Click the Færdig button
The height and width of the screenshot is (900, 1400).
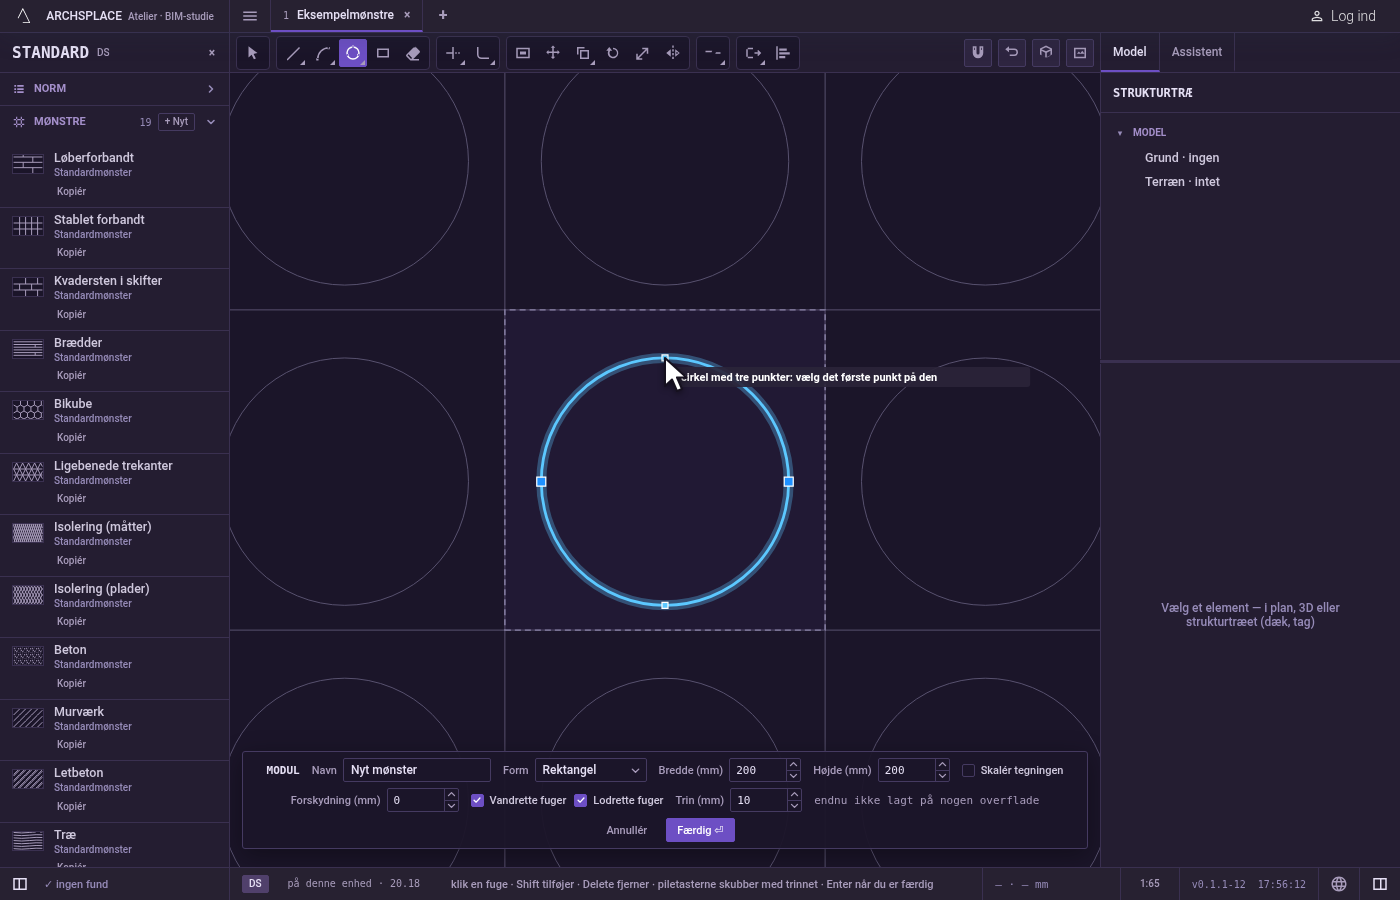point(700,830)
